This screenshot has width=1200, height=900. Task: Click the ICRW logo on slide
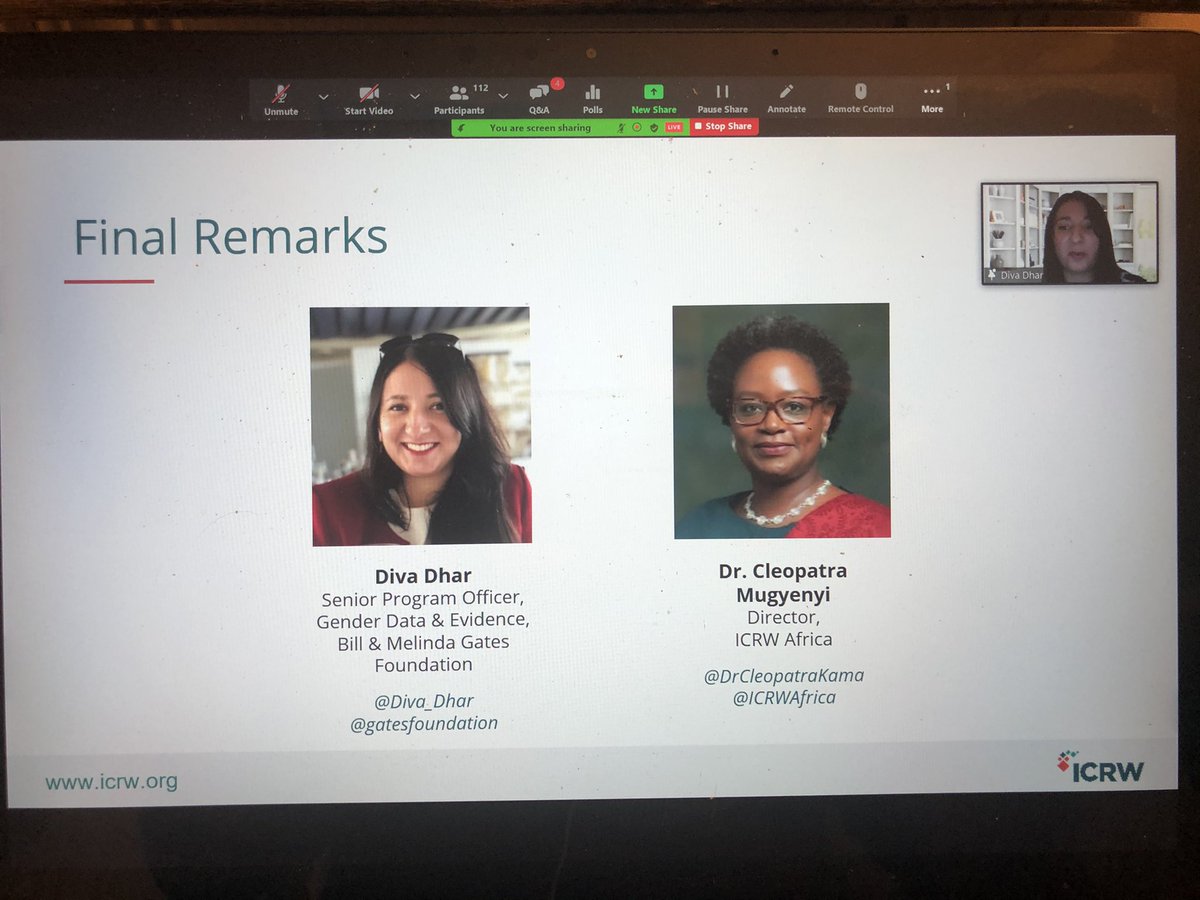[x=1100, y=767]
